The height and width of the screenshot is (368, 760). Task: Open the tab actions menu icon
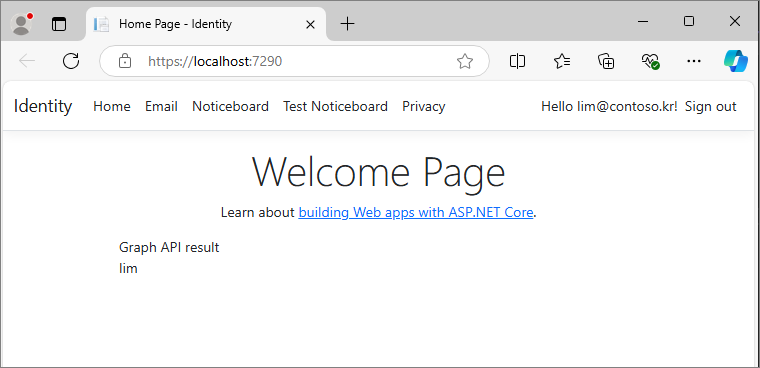[59, 24]
